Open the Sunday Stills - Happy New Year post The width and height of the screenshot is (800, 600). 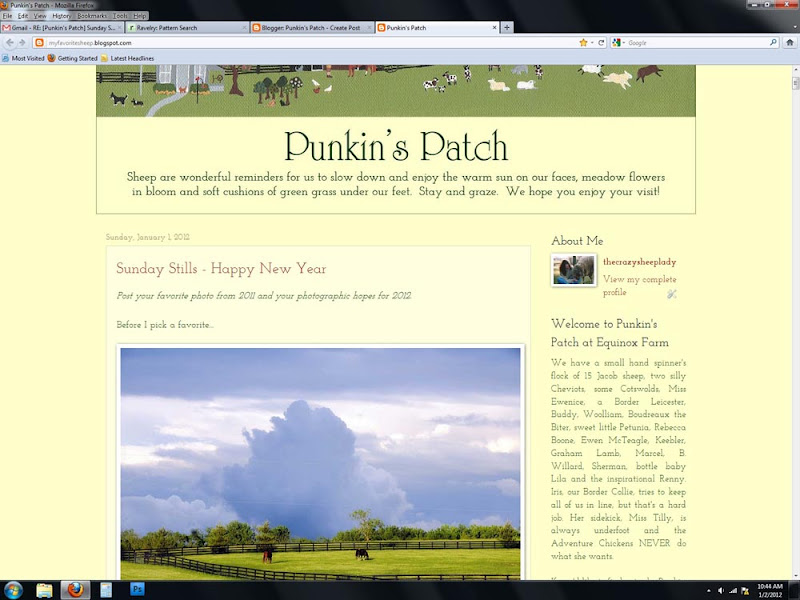(221, 268)
